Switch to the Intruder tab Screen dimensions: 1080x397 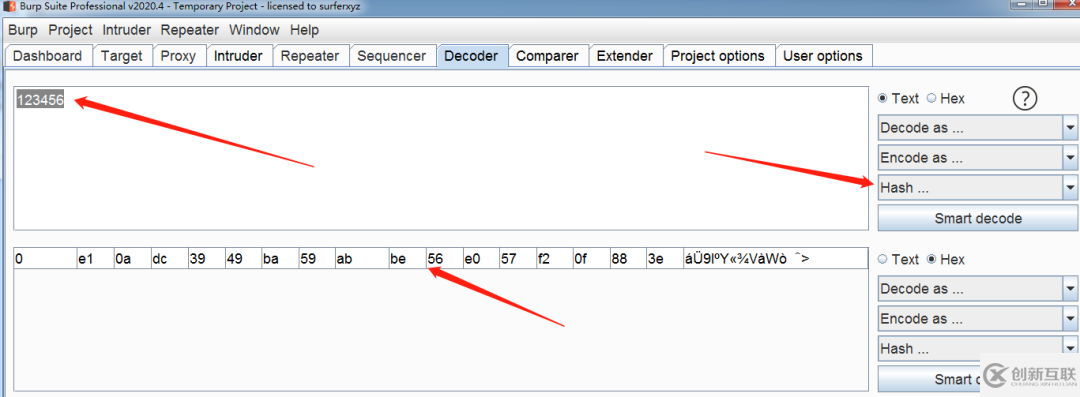[x=238, y=56]
